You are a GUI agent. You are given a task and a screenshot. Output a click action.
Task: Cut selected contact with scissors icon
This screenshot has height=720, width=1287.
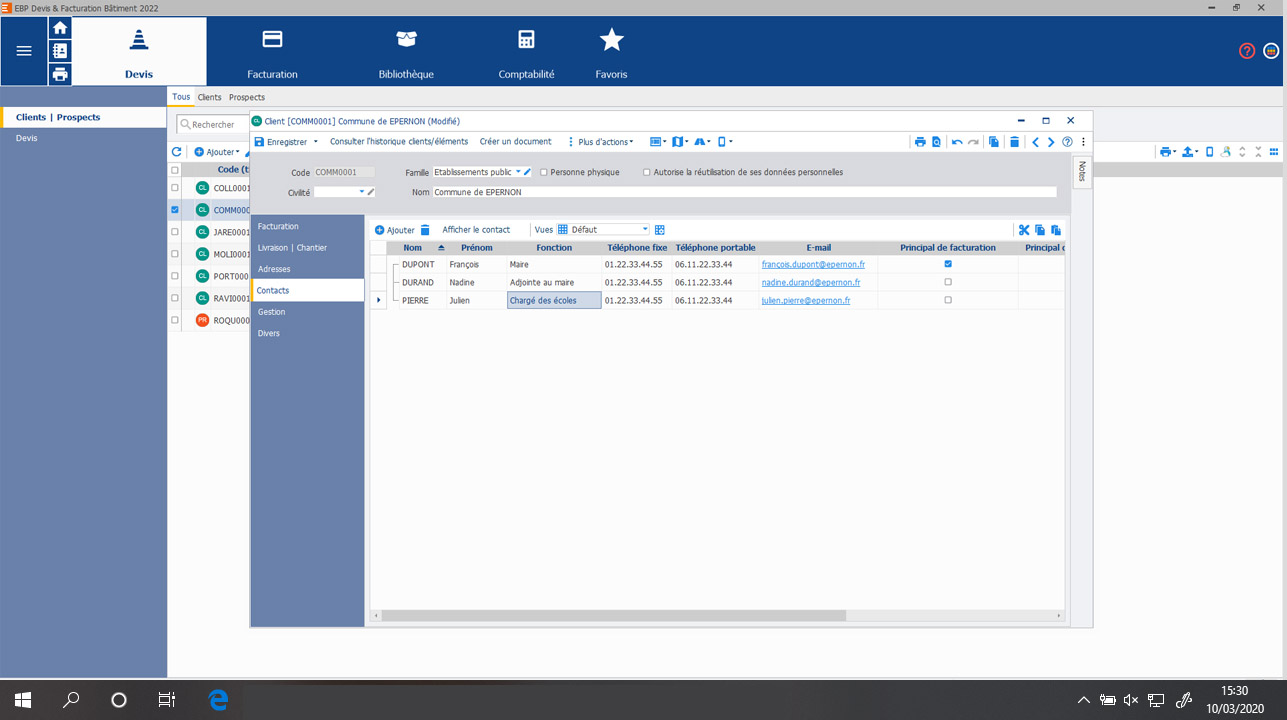tap(1024, 230)
